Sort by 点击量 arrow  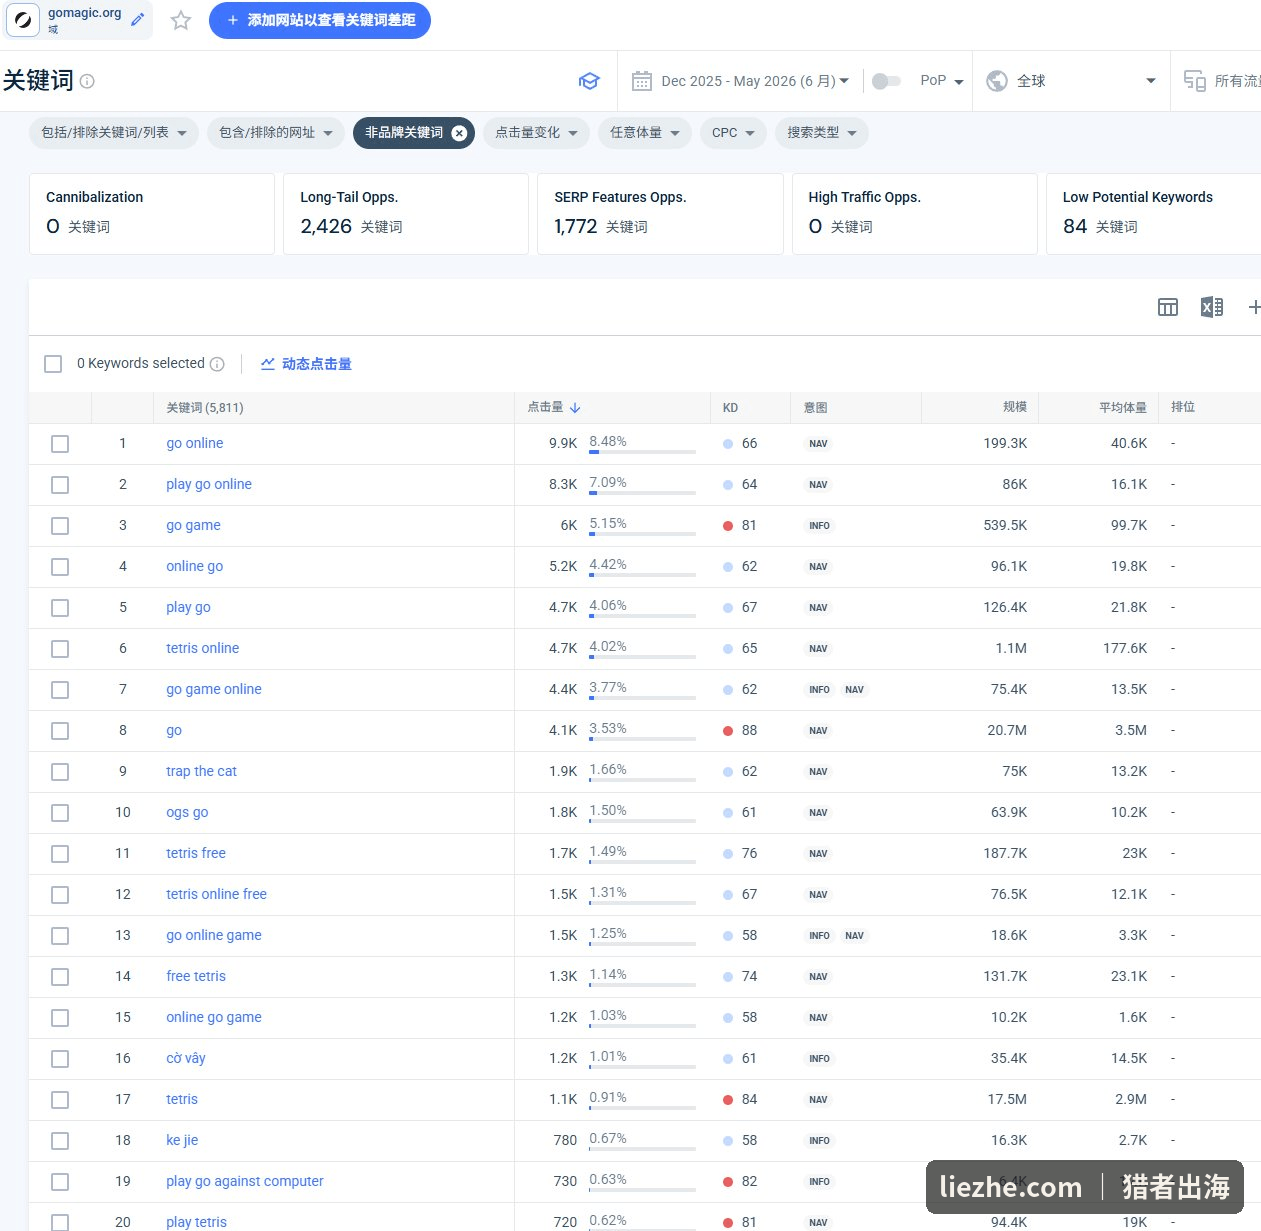[x=575, y=408]
